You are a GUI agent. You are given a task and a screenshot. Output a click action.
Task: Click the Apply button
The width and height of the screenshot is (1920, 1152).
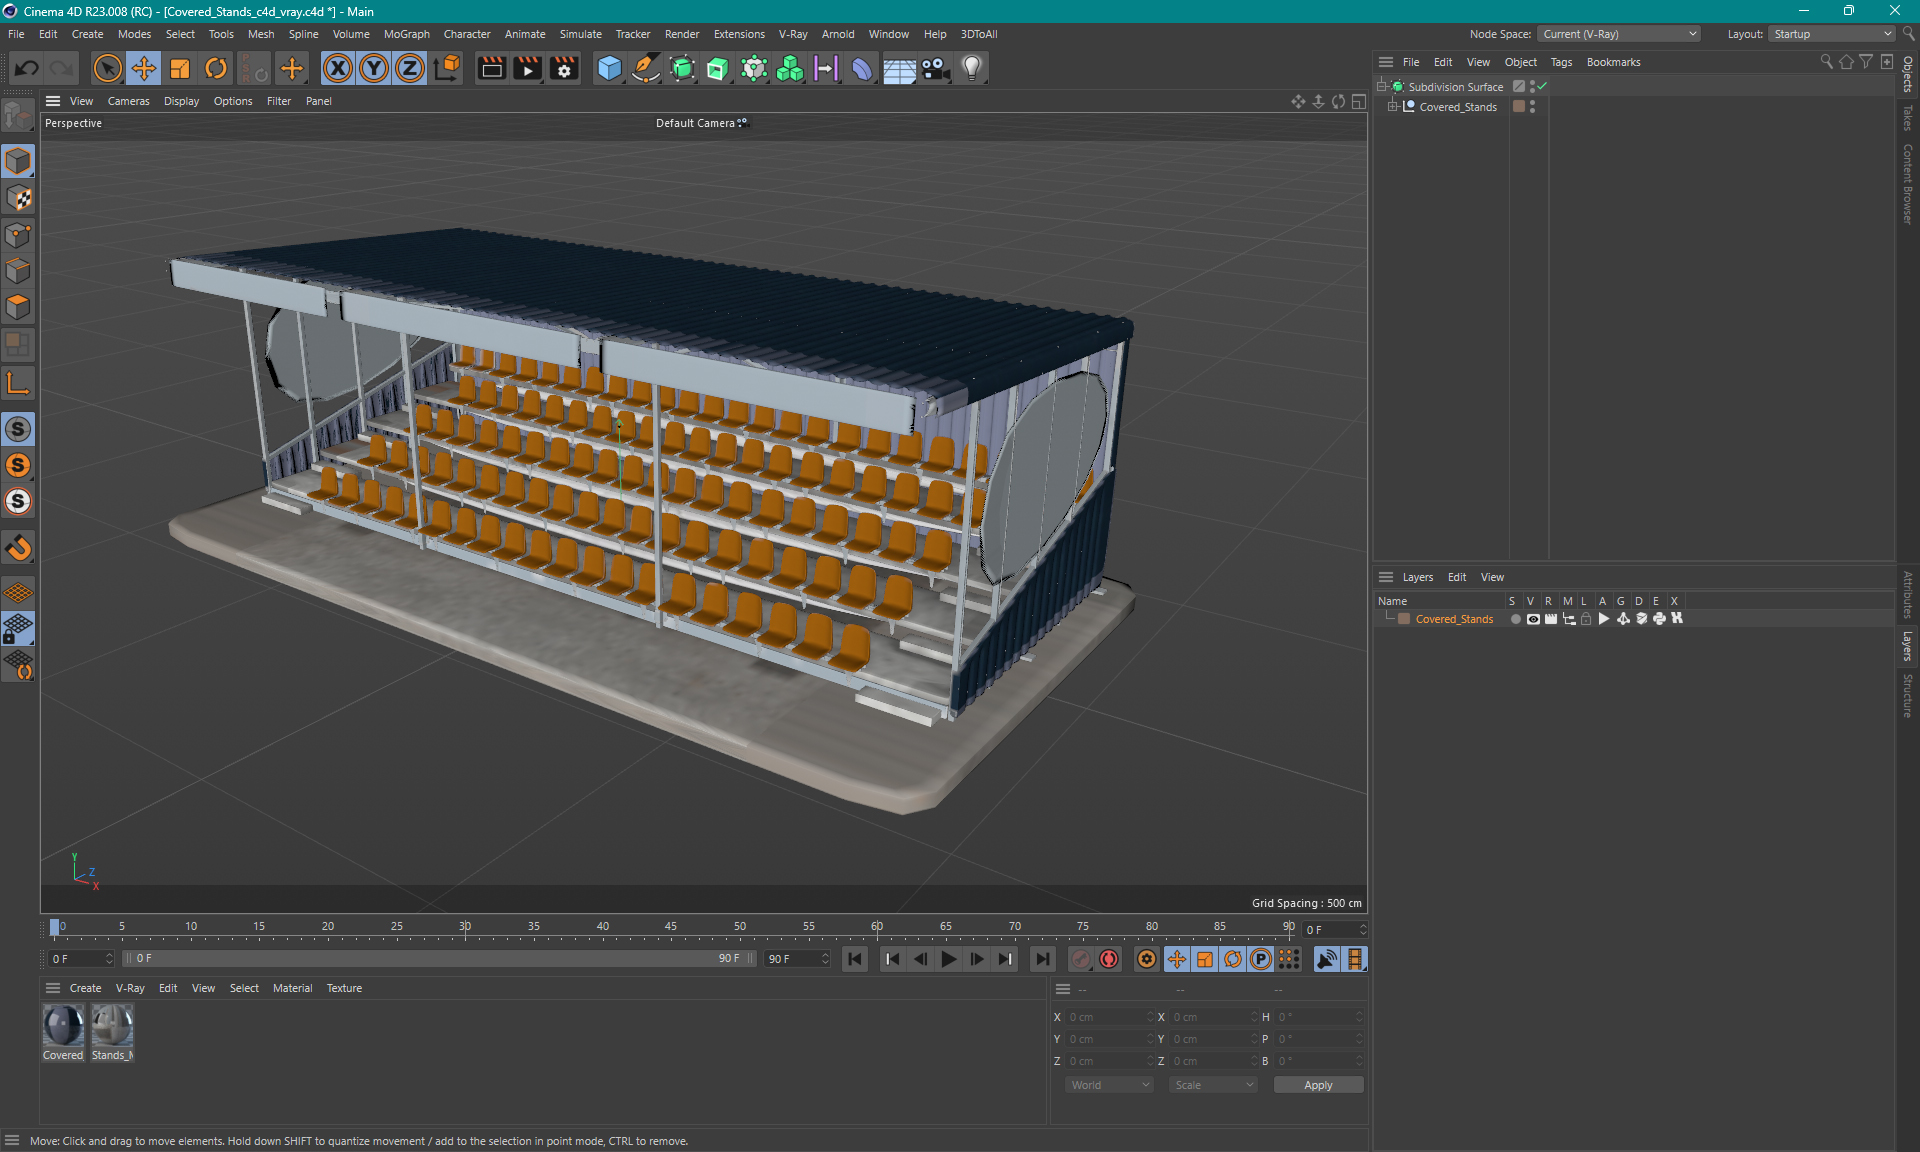click(1317, 1085)
